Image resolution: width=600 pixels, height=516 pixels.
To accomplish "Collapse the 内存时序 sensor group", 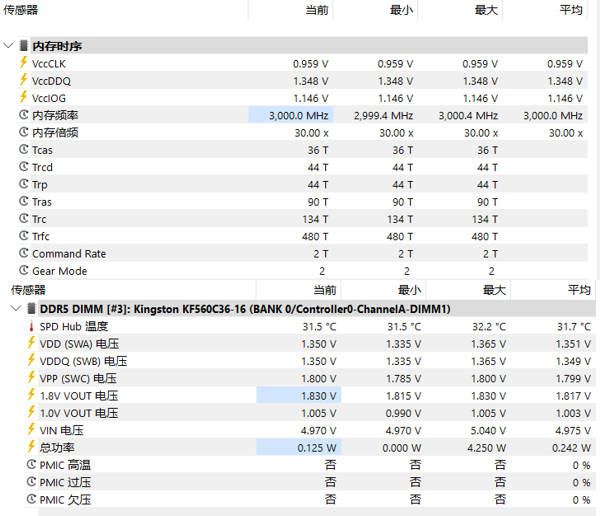I will [8, 46].
